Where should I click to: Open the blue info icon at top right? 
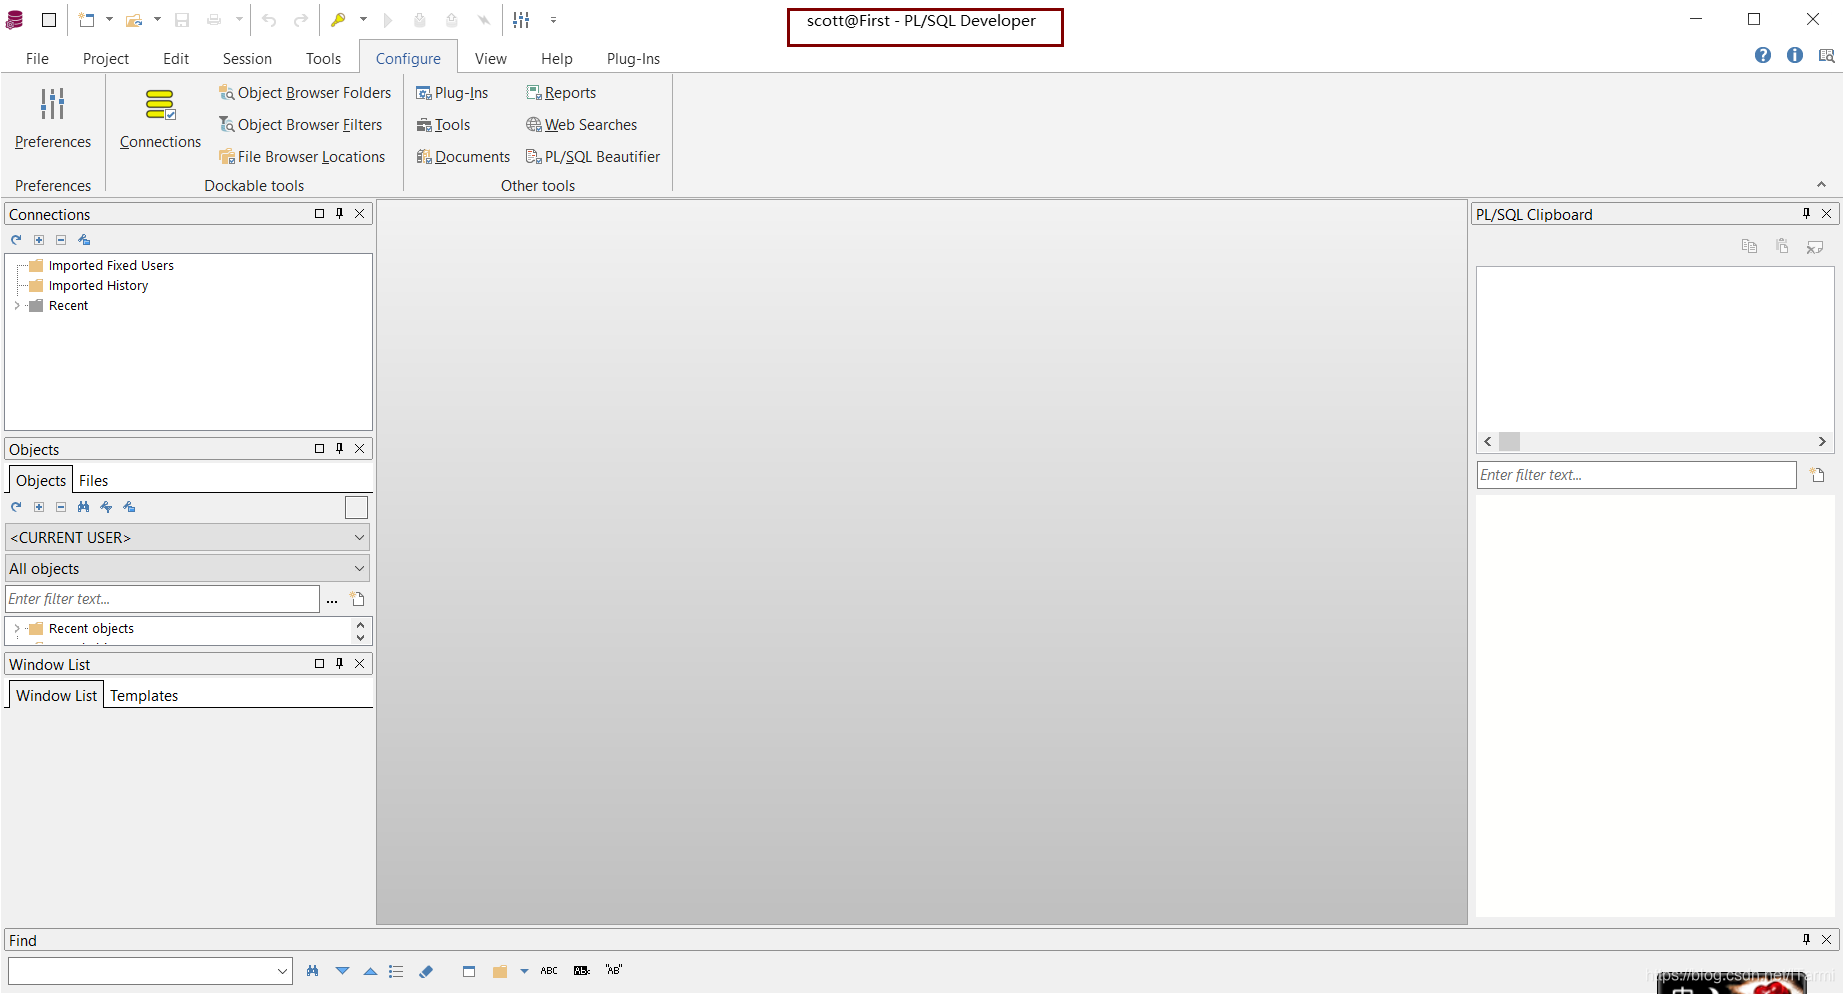click(1795, 55)
